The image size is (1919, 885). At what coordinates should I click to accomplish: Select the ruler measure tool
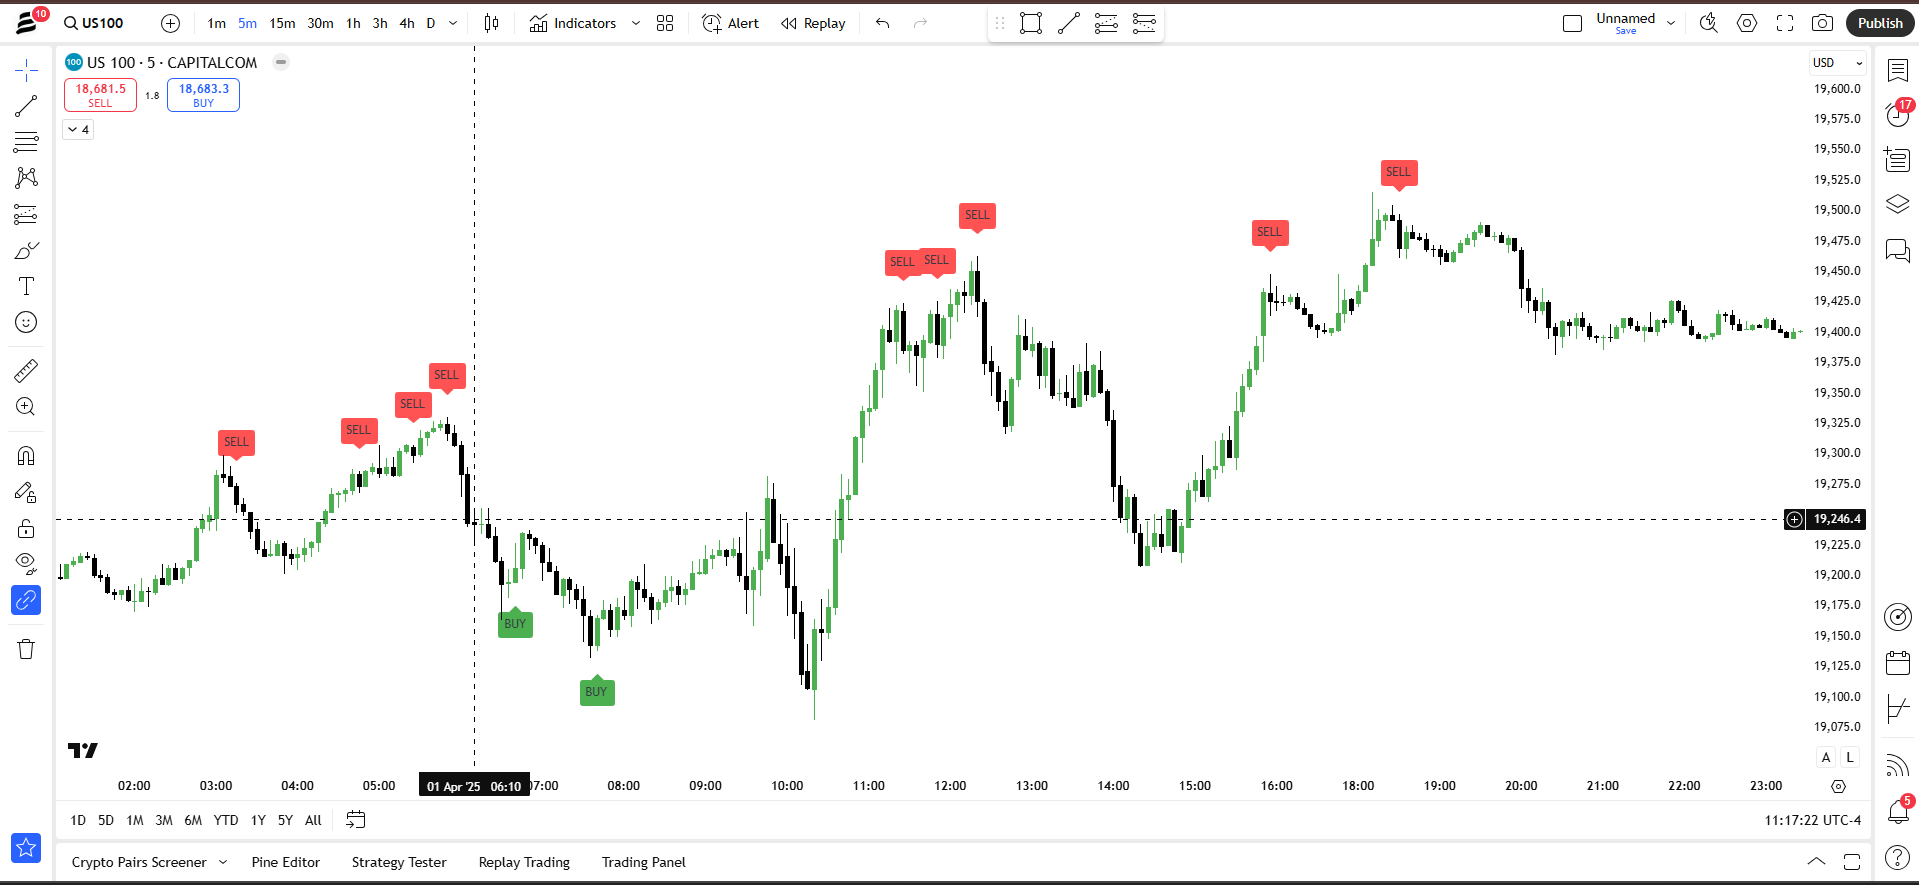tap(26, 371)
